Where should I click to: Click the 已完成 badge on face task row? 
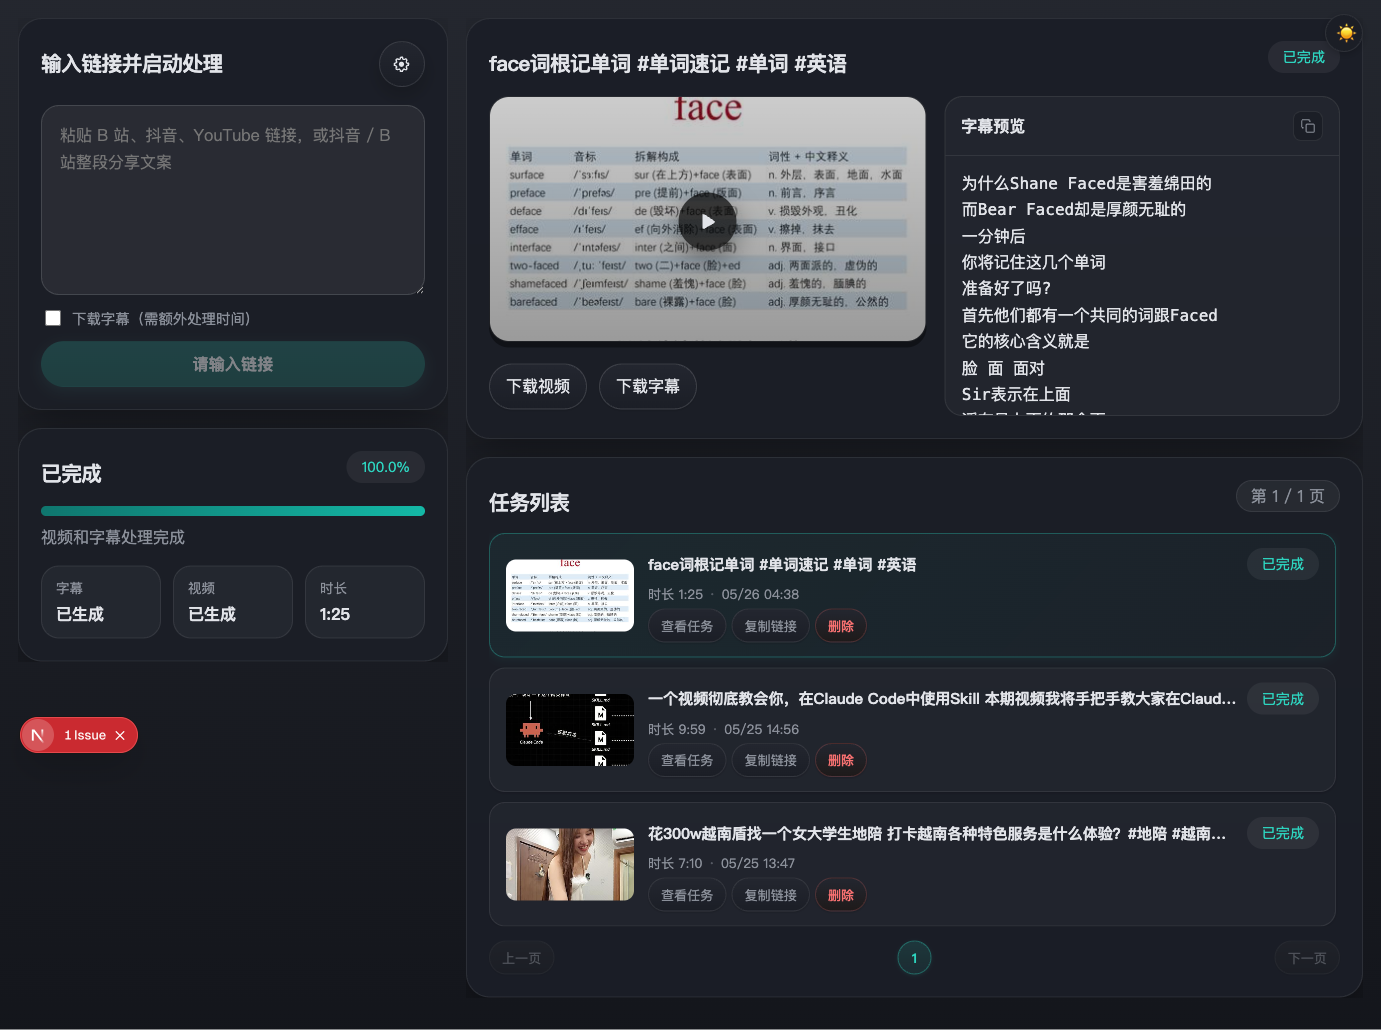pos(1283,564)
